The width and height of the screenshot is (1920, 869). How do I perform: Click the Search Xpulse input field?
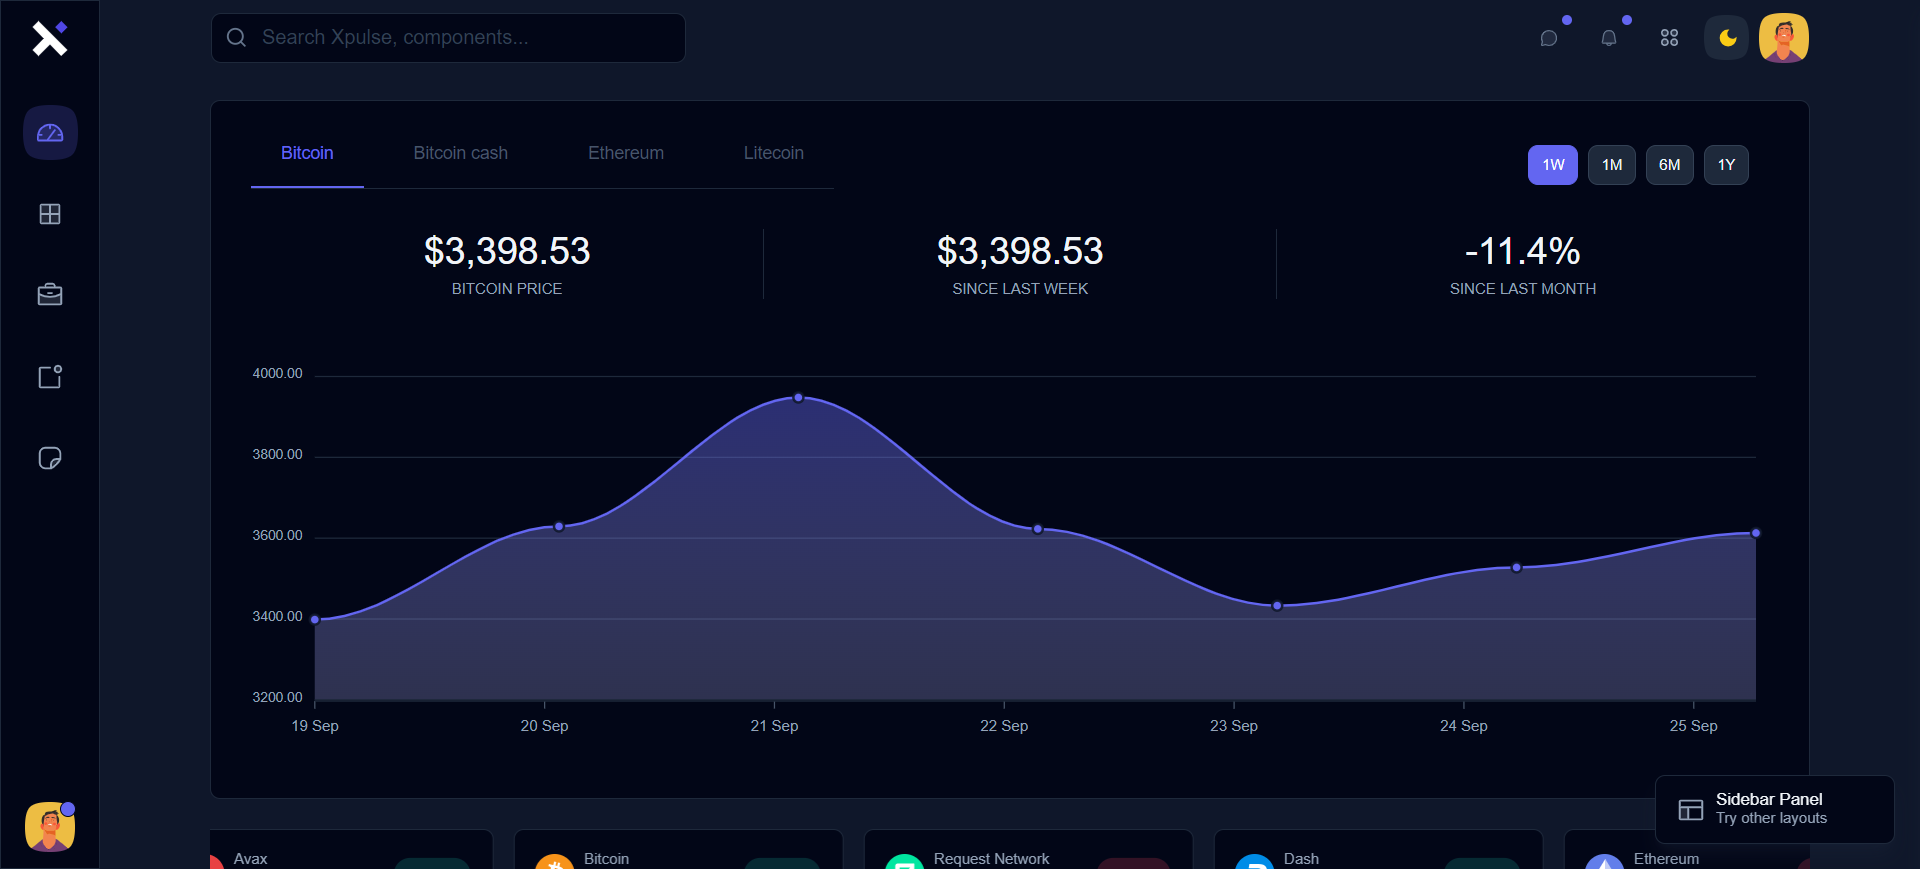[448, 38]
